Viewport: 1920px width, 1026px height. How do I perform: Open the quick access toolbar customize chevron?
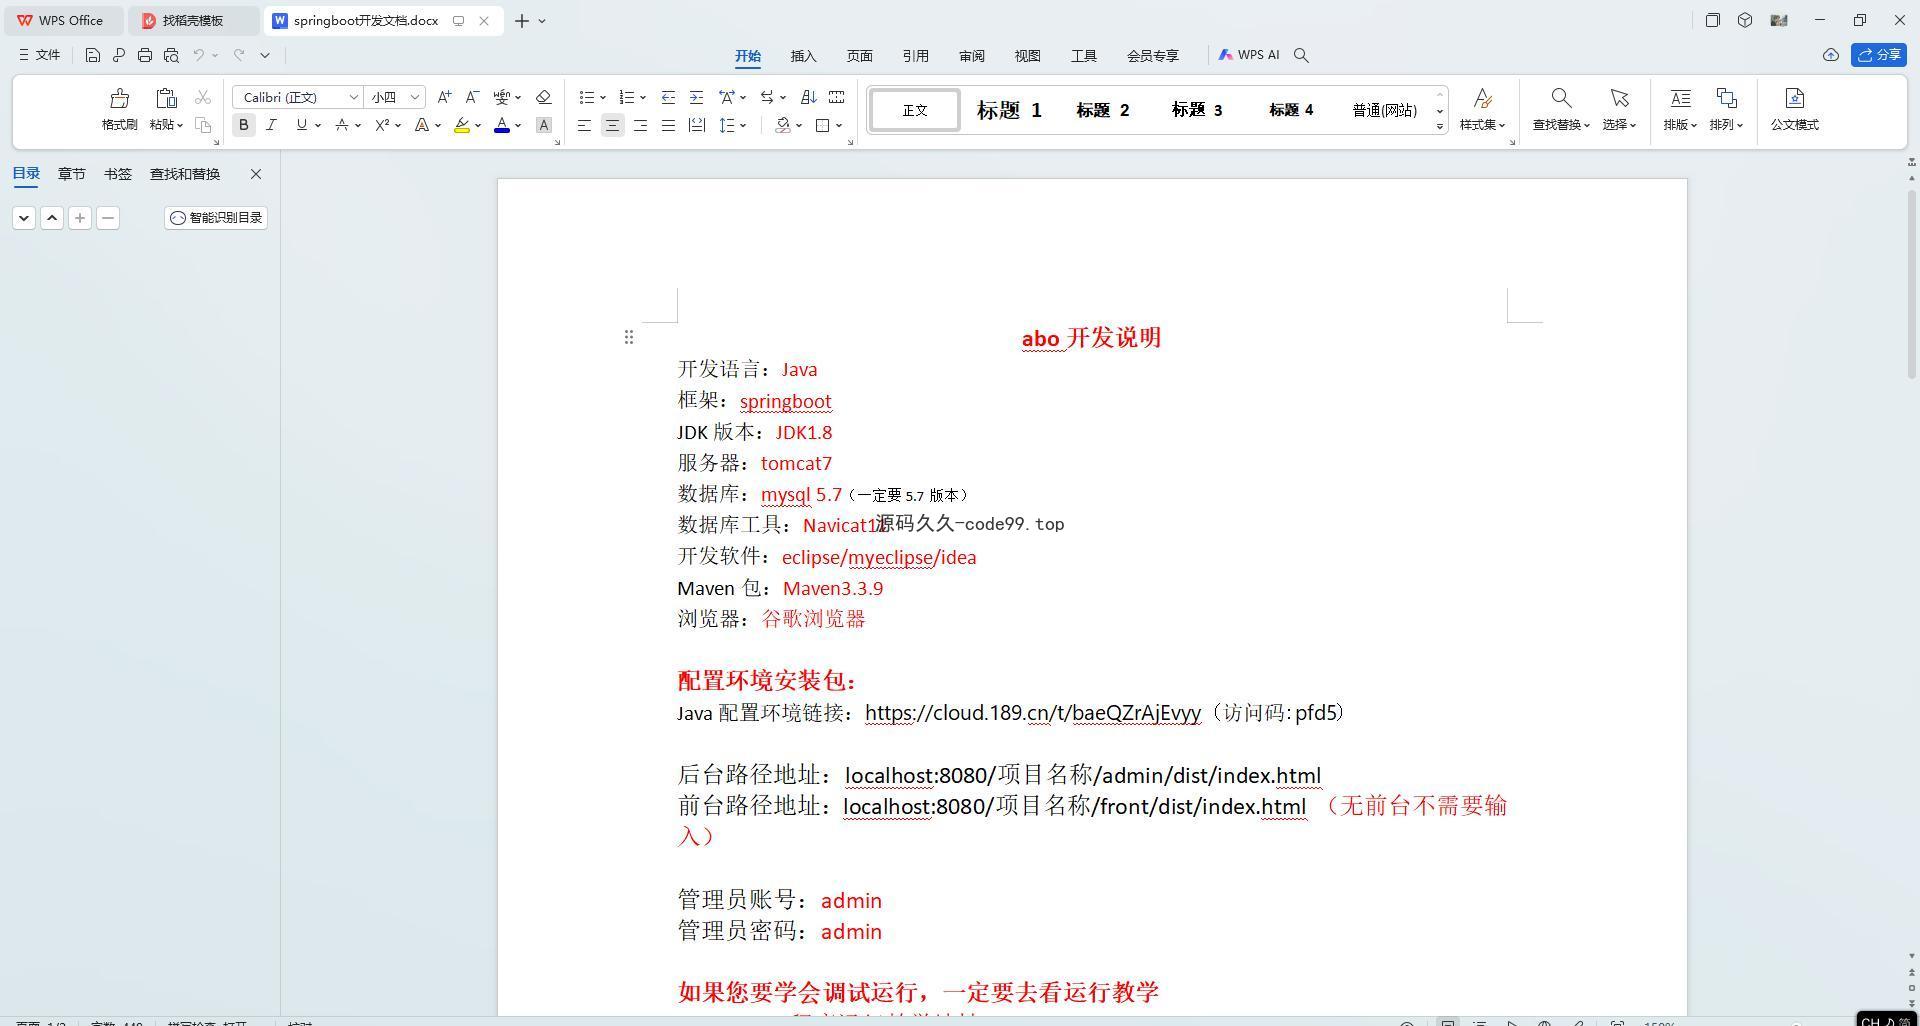pos(265,55)
